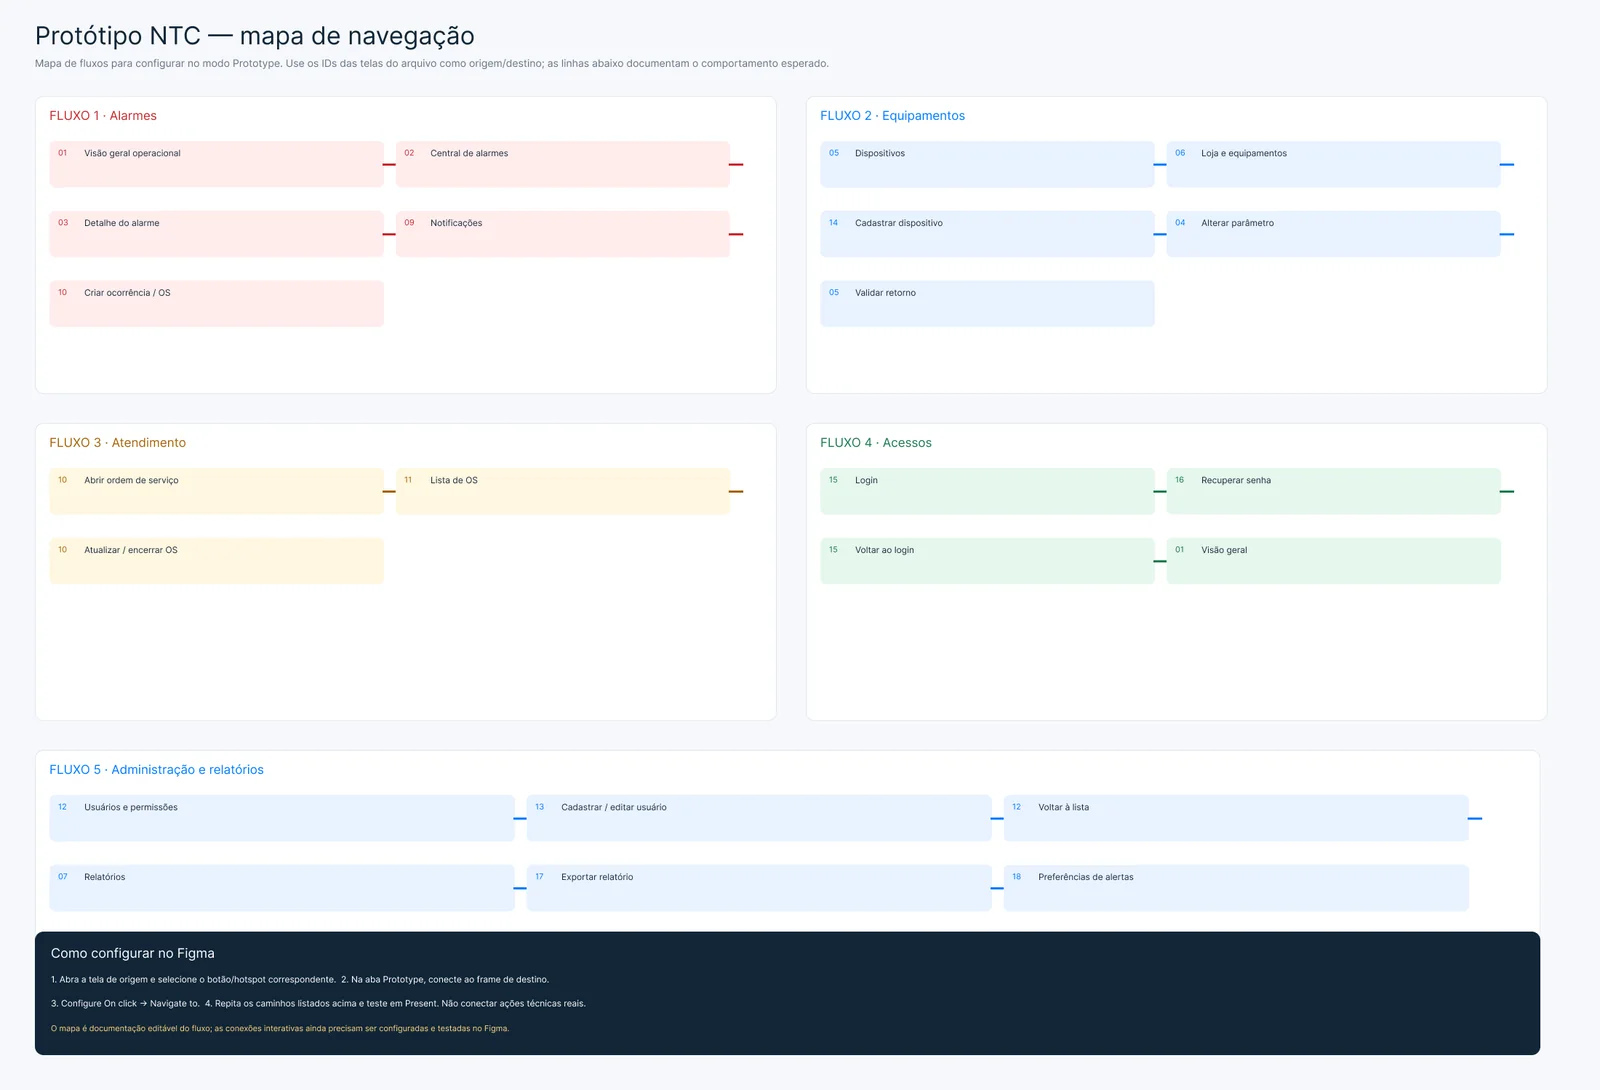The height and width of the screenshot is (1090, 1600).
Task: Click the Cadastrar dispositivo card
Action: coord(987,234)
